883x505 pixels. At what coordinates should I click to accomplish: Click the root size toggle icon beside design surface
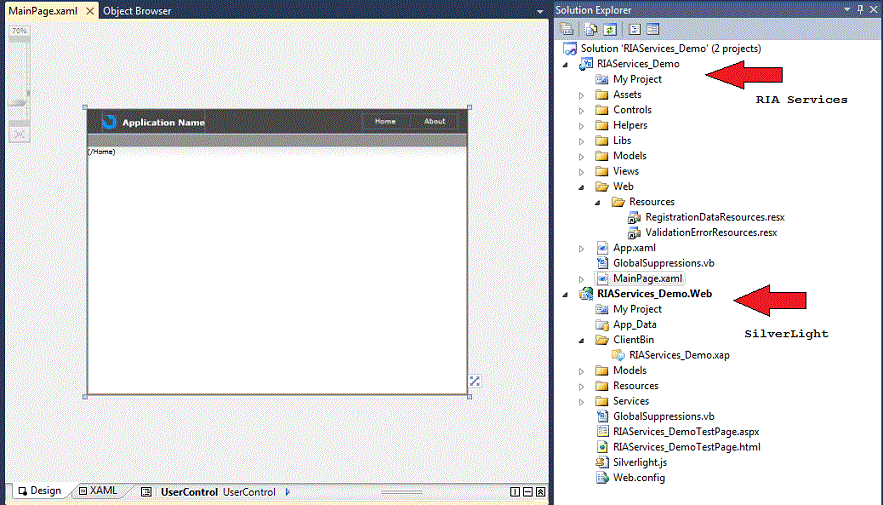pos(475,382)
